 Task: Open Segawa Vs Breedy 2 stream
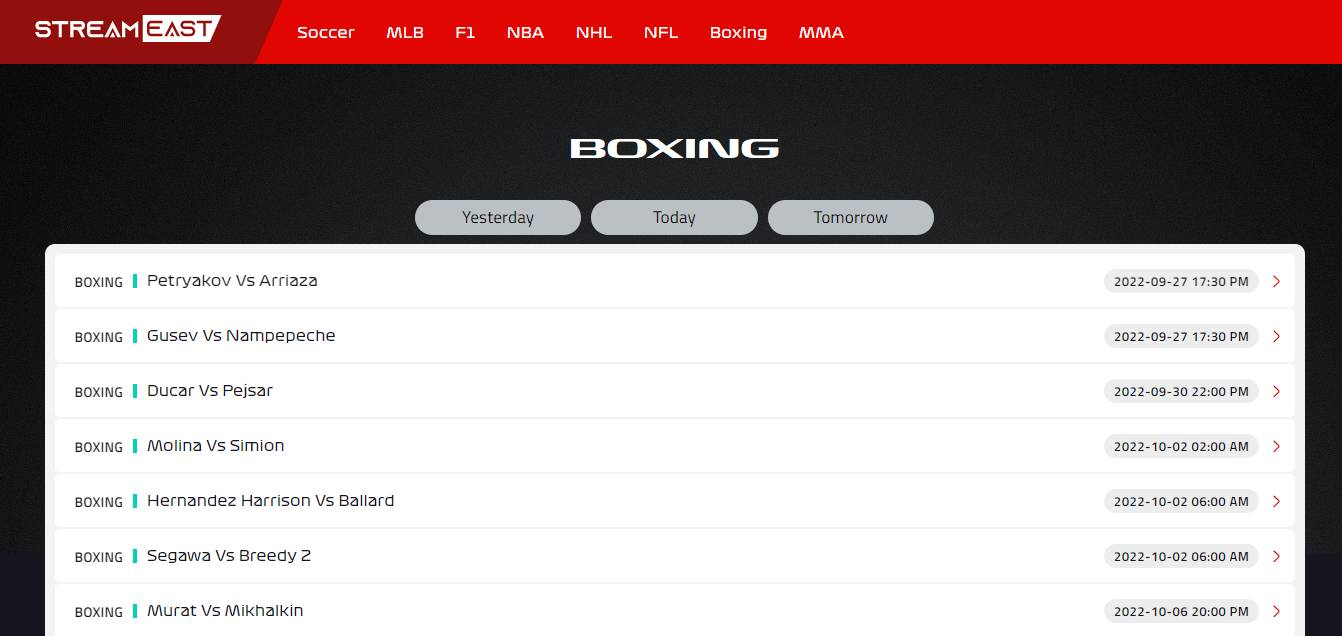pyautogui.click(x=674, y=556)
